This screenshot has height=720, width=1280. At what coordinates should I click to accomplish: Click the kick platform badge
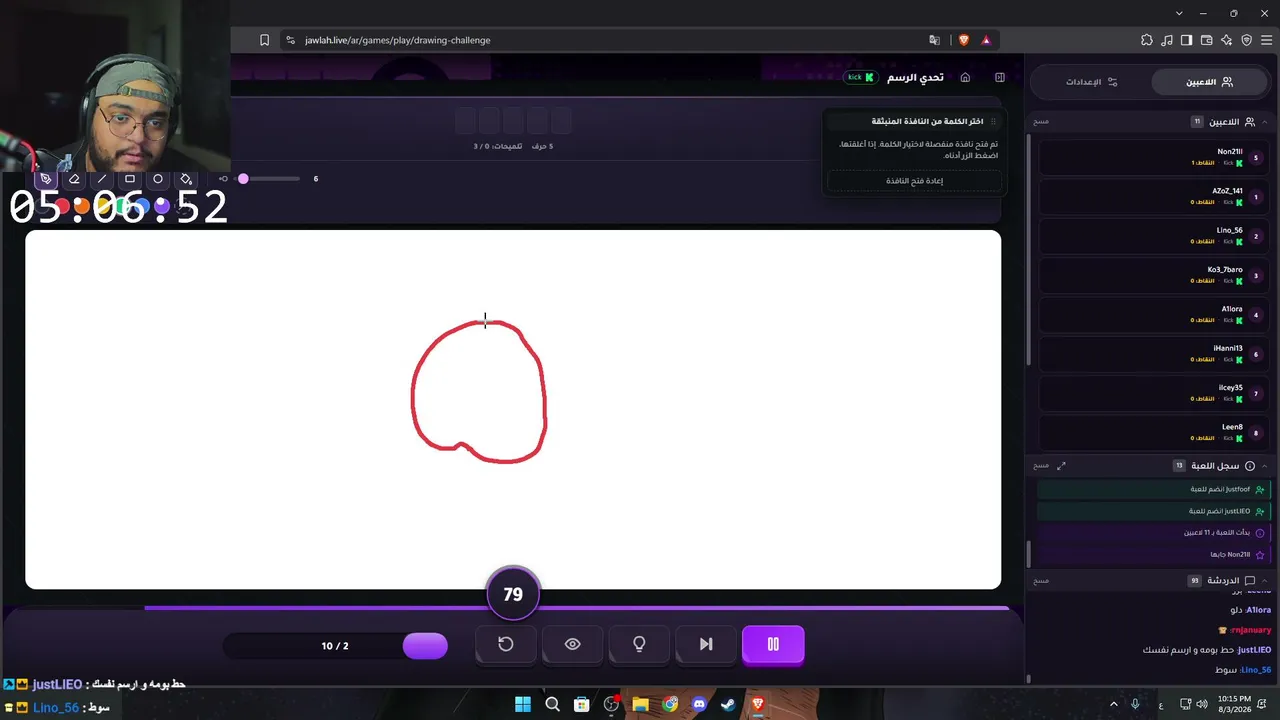point(860,77)
